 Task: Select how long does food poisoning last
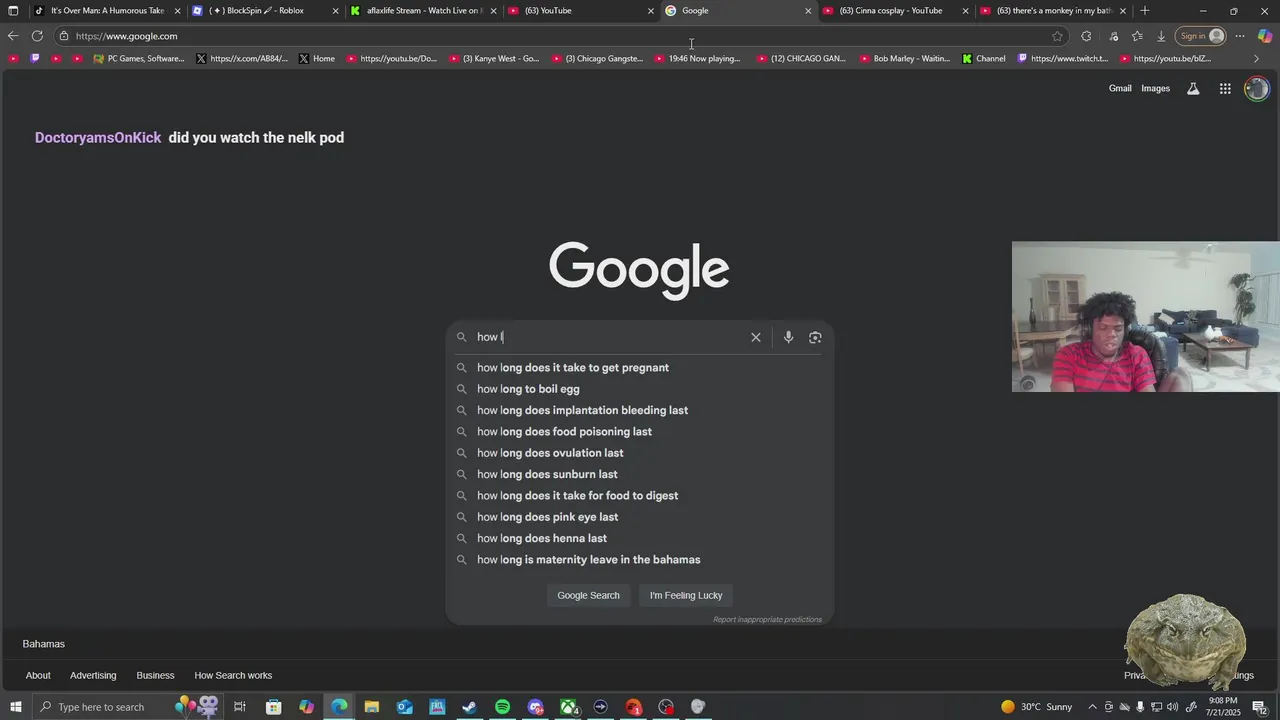pos(639,432)
